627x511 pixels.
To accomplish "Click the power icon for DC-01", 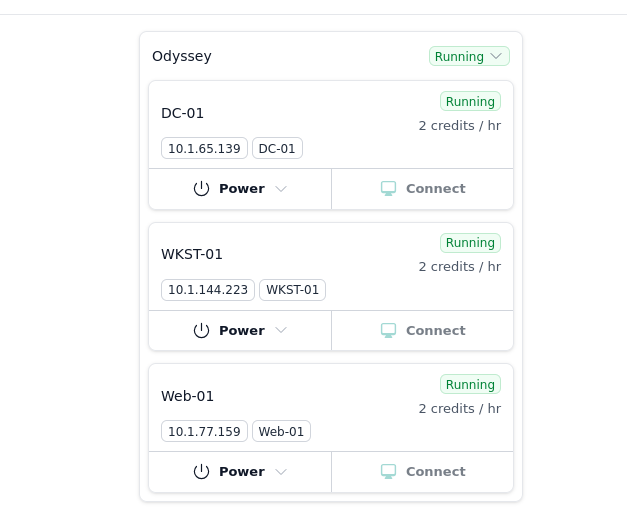I will pyautogui.click(x=201, y=189).
